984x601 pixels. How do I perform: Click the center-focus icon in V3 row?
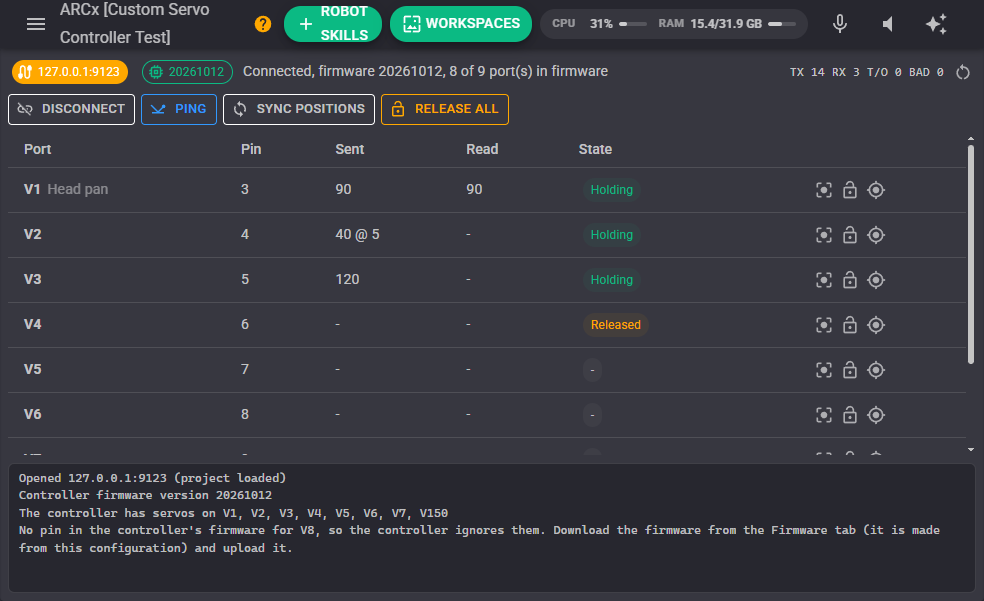pyautogui.click(x=824, y=280)
